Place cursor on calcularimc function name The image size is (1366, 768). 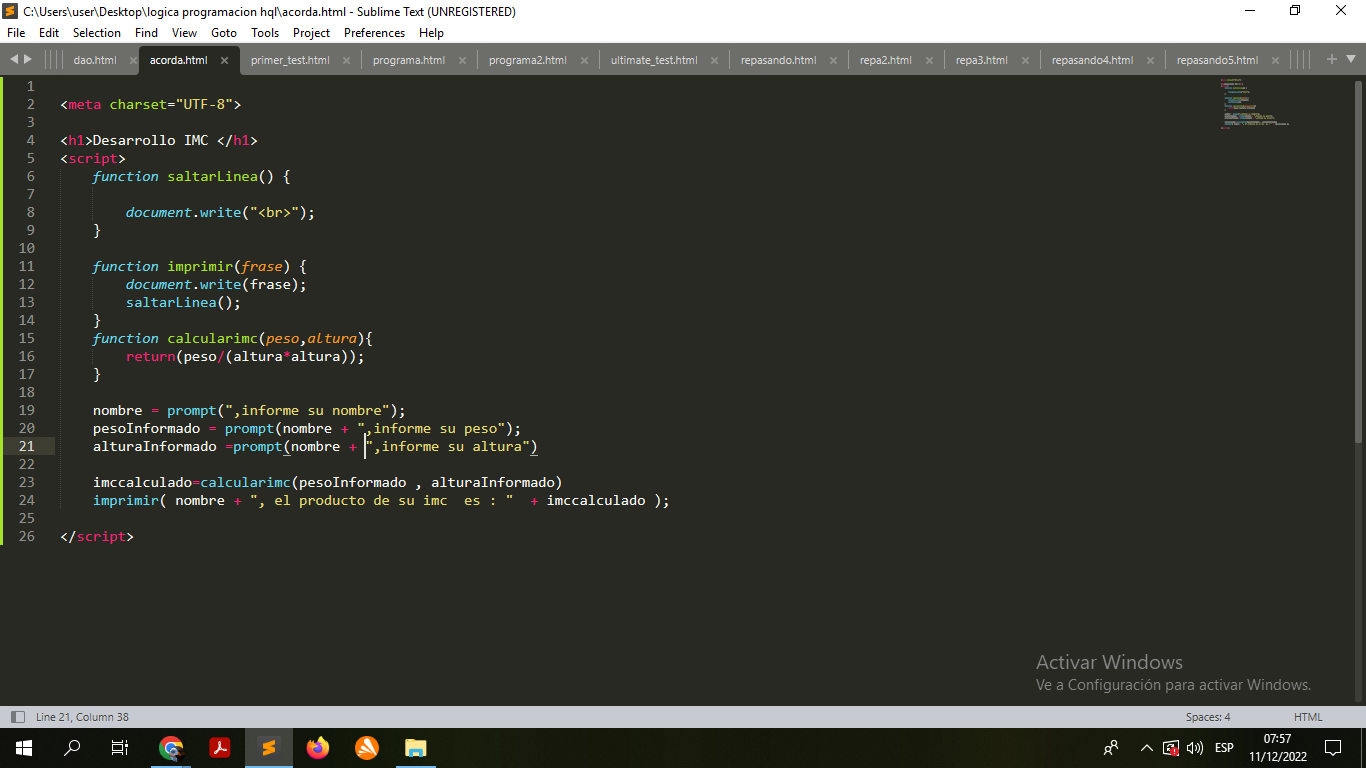point(212,338)
